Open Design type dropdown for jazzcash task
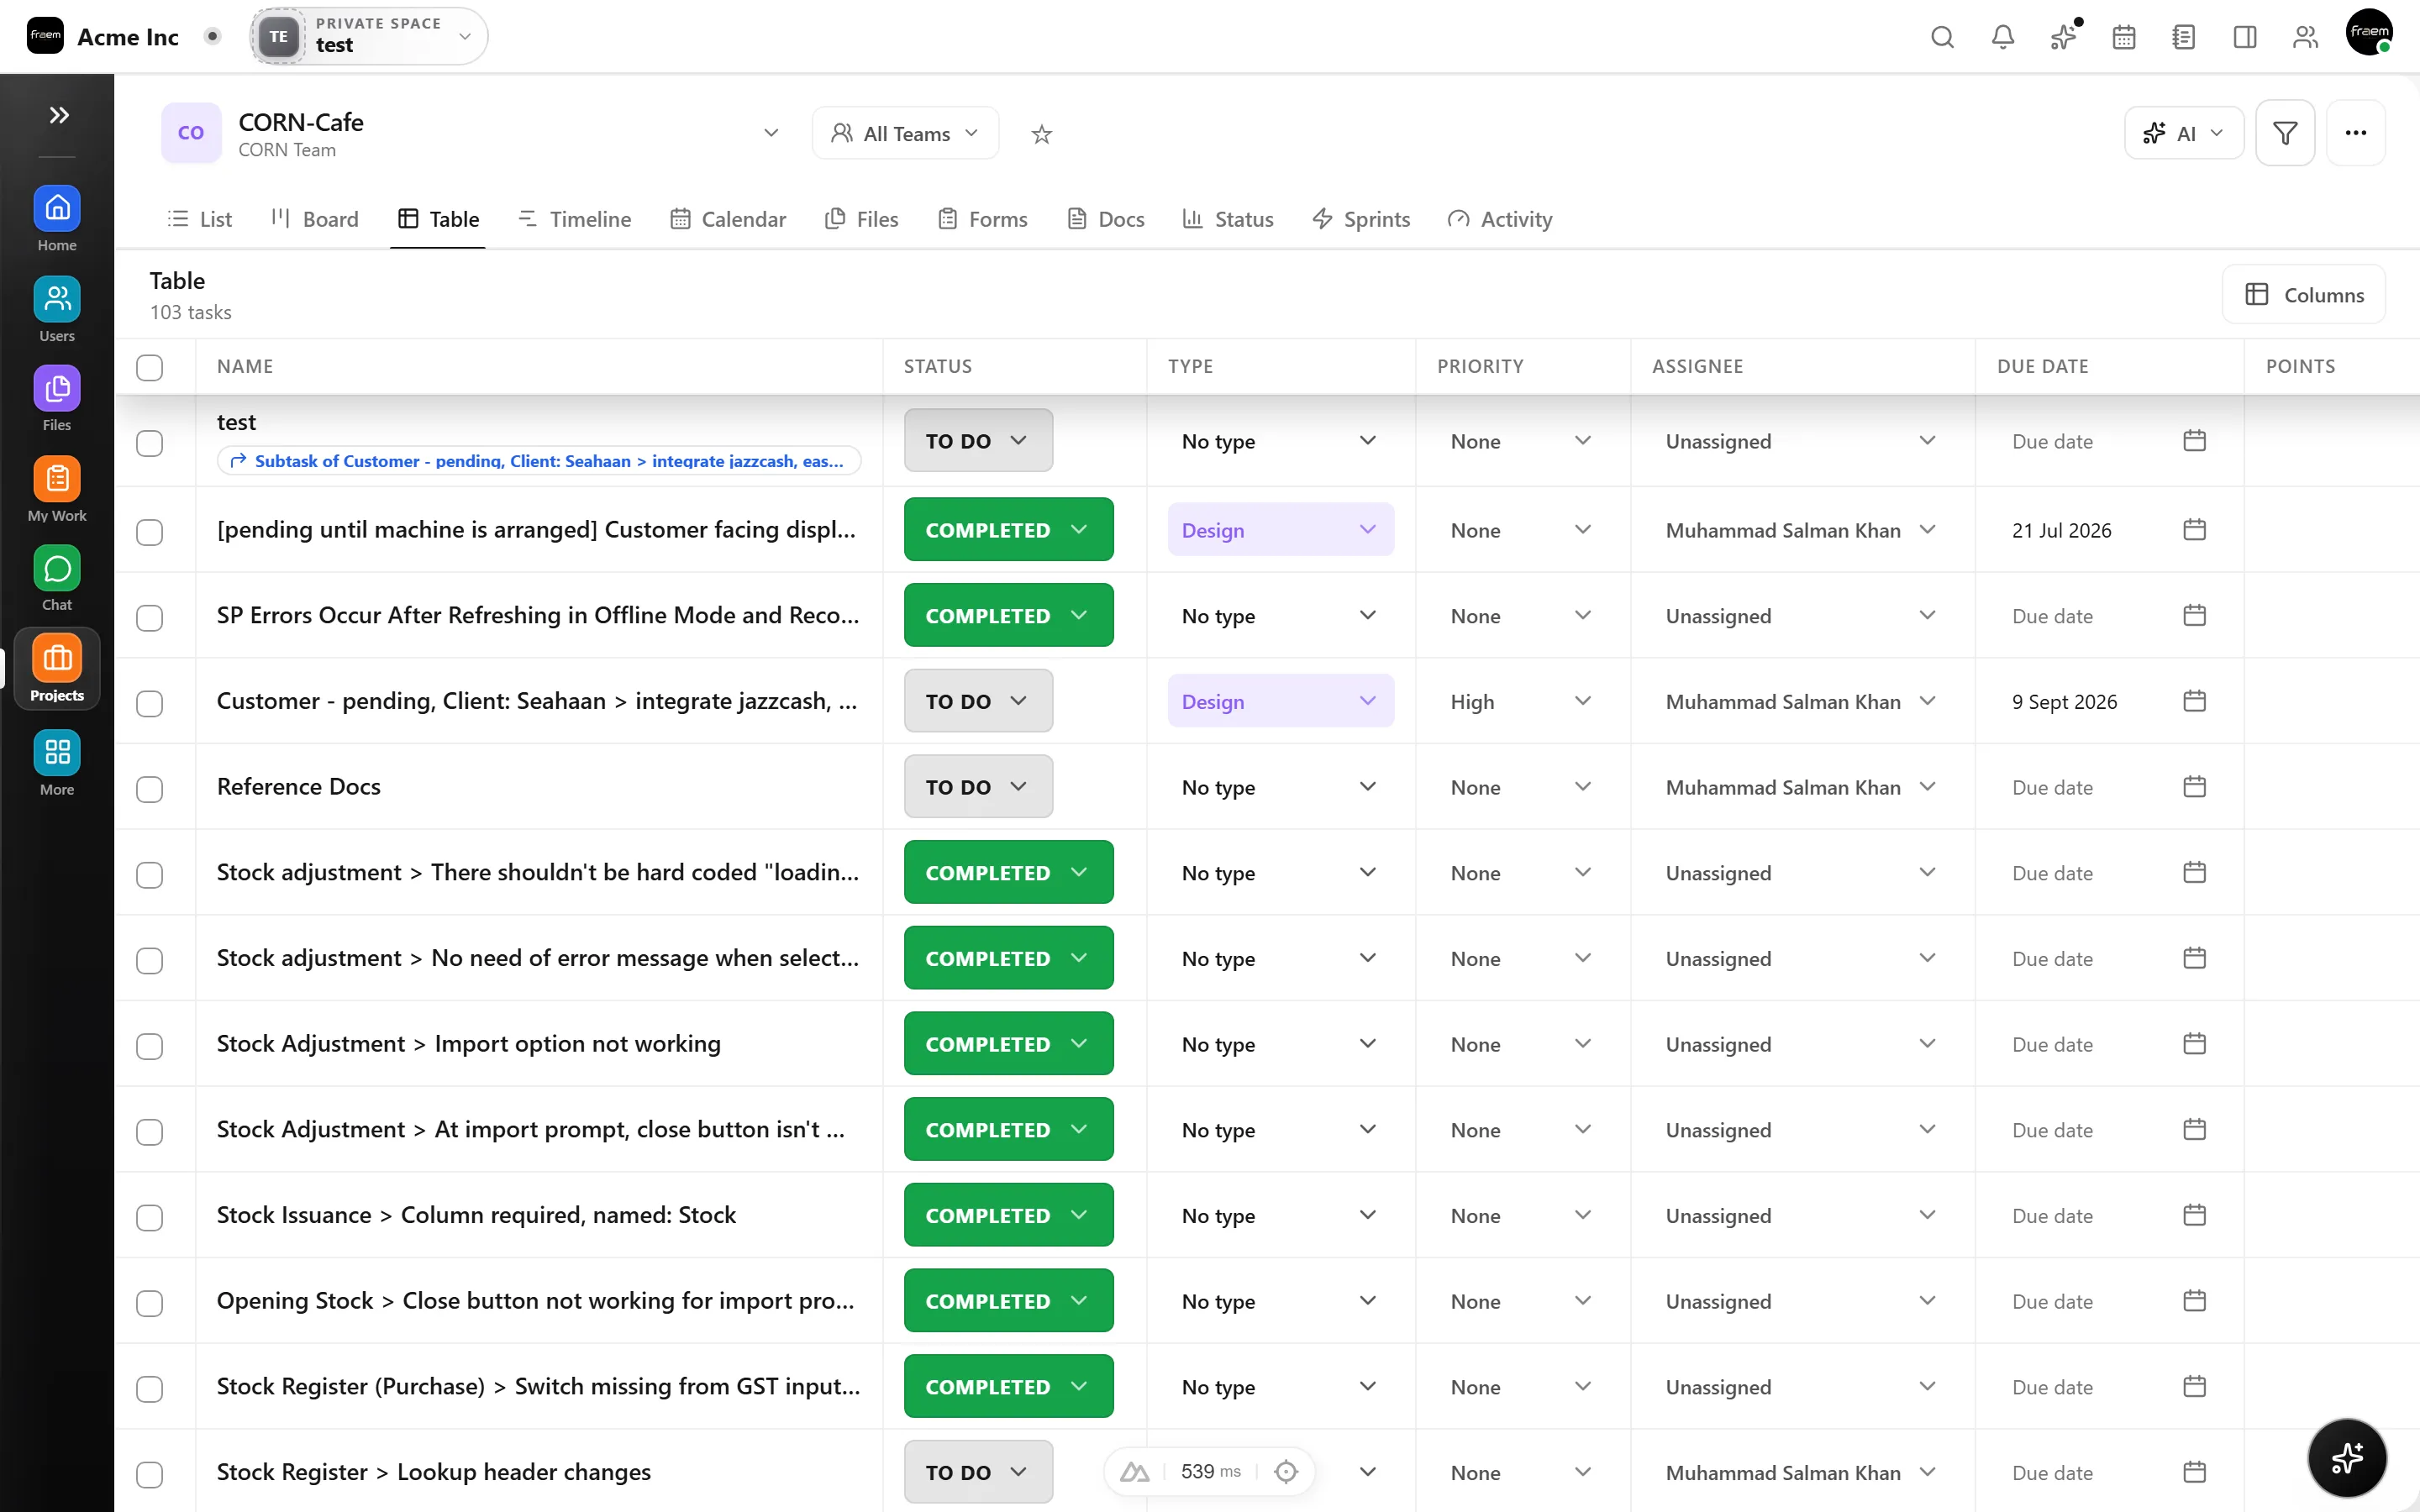The height and width of the screenshot is (1512, 2420). click(x=1280, y=701)
